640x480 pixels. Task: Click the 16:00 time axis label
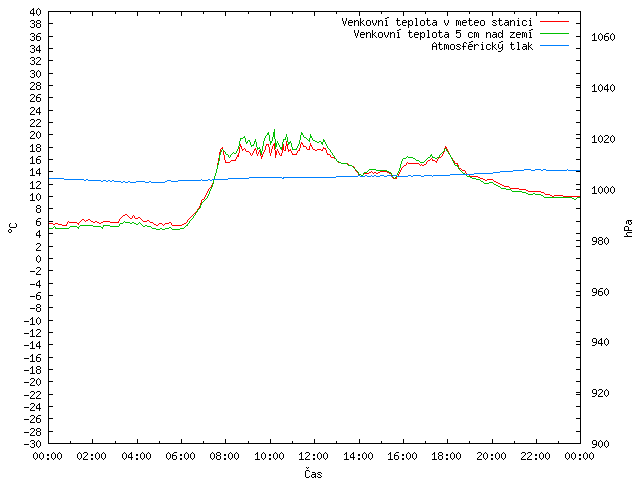point(402,456)
